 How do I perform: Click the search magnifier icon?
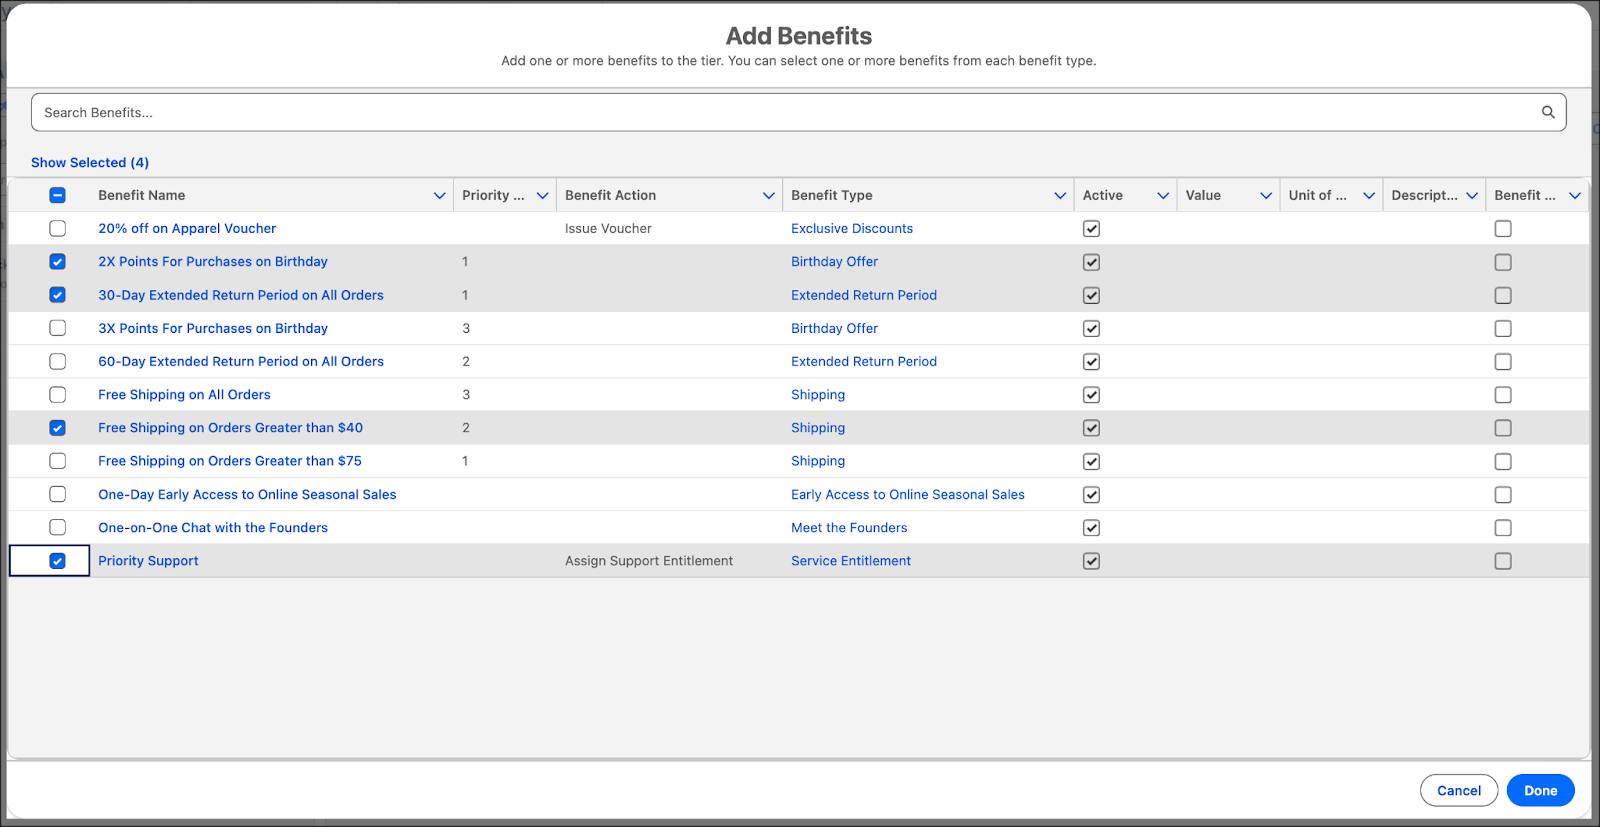coord(1547,112)
